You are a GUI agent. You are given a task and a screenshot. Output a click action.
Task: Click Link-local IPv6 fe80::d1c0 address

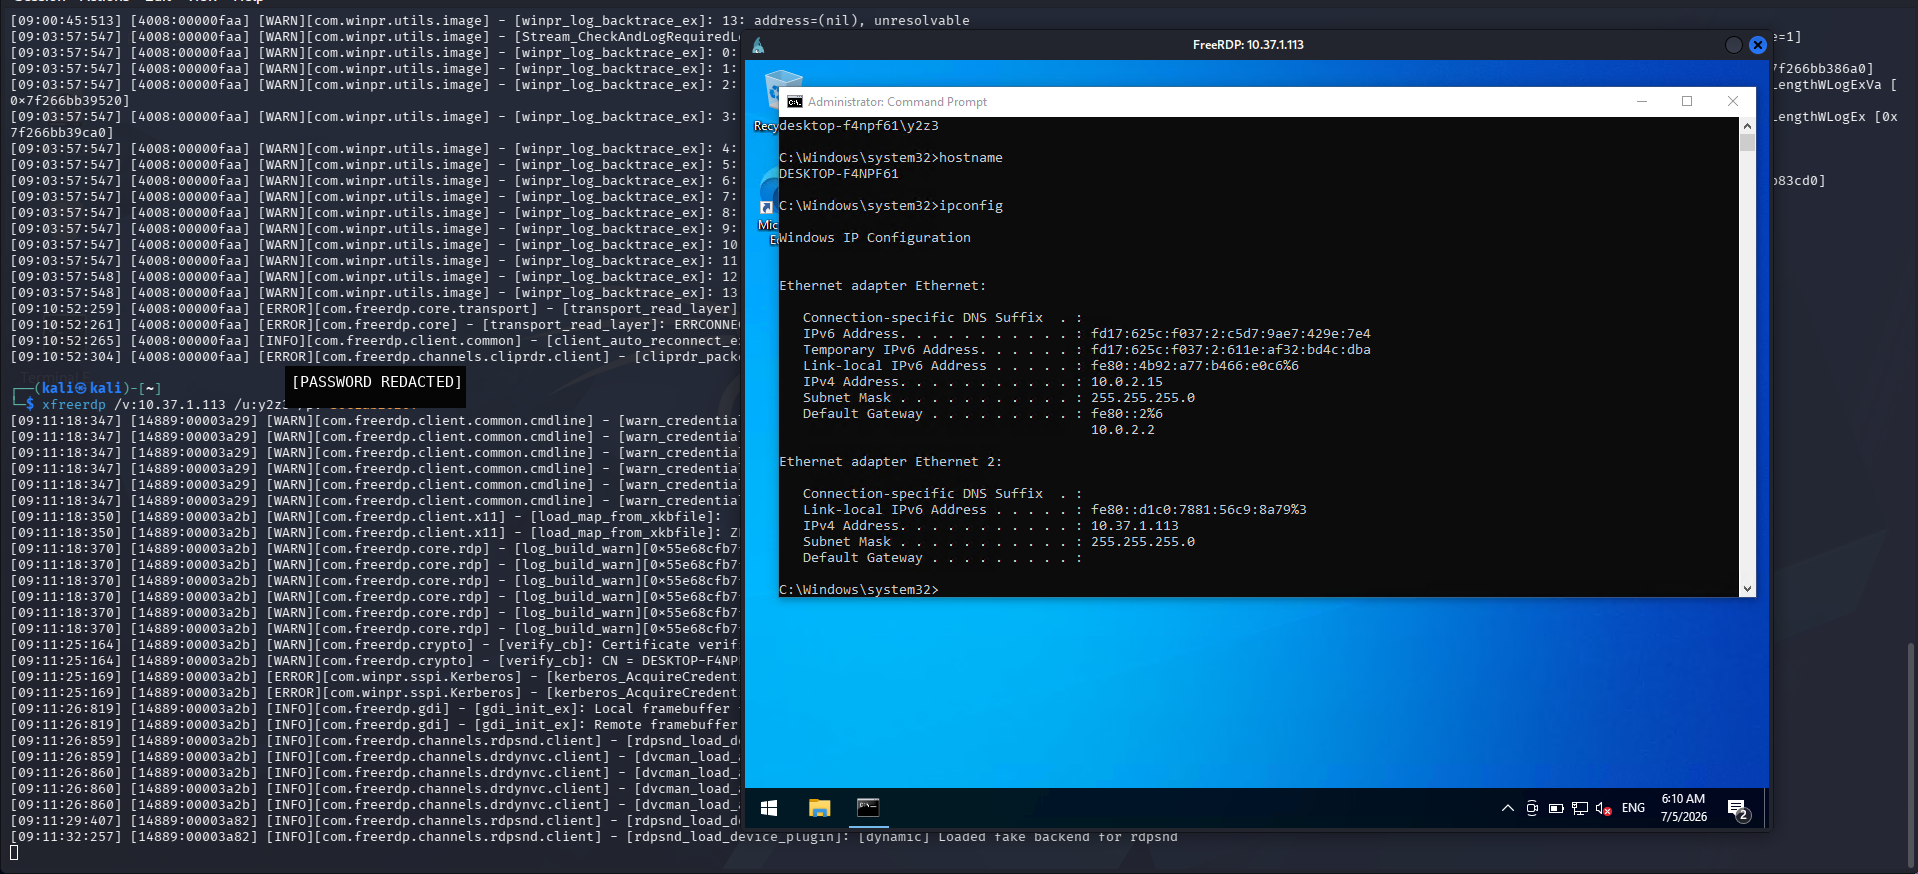(1198, 510)
